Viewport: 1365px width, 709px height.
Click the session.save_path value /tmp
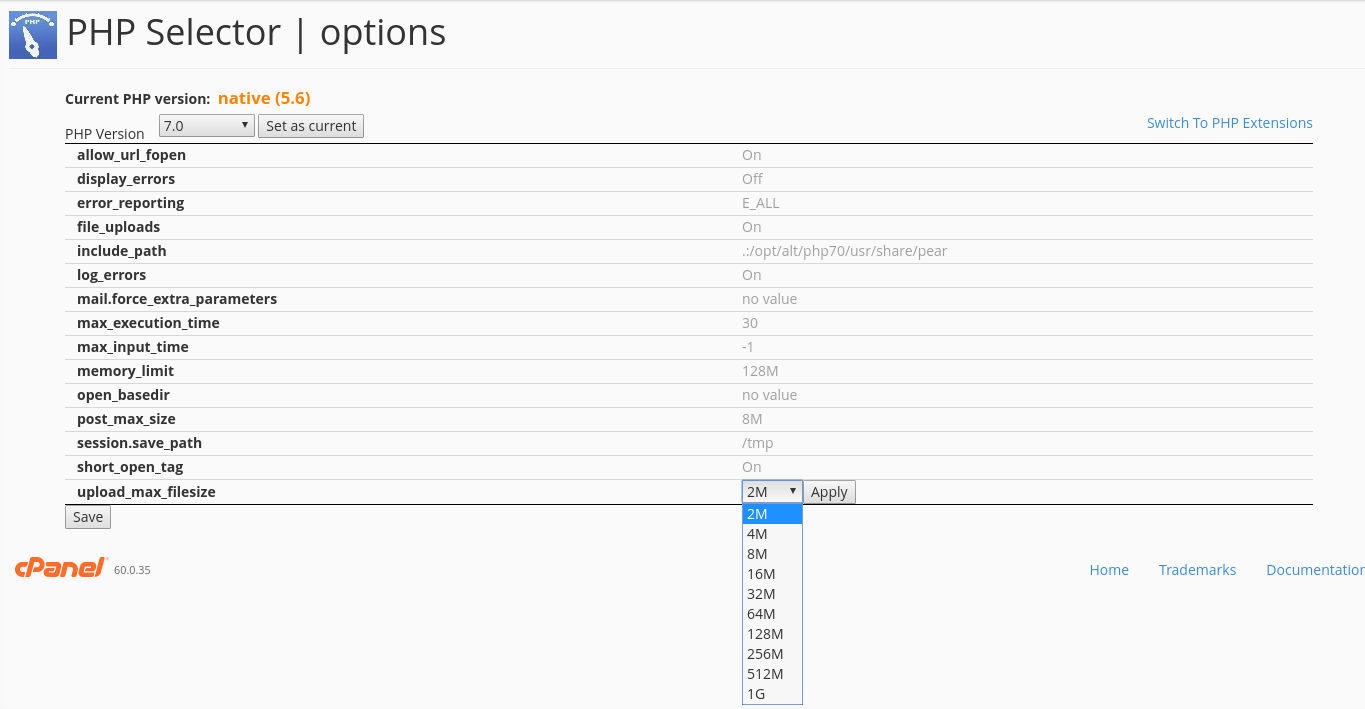point(757,443)
